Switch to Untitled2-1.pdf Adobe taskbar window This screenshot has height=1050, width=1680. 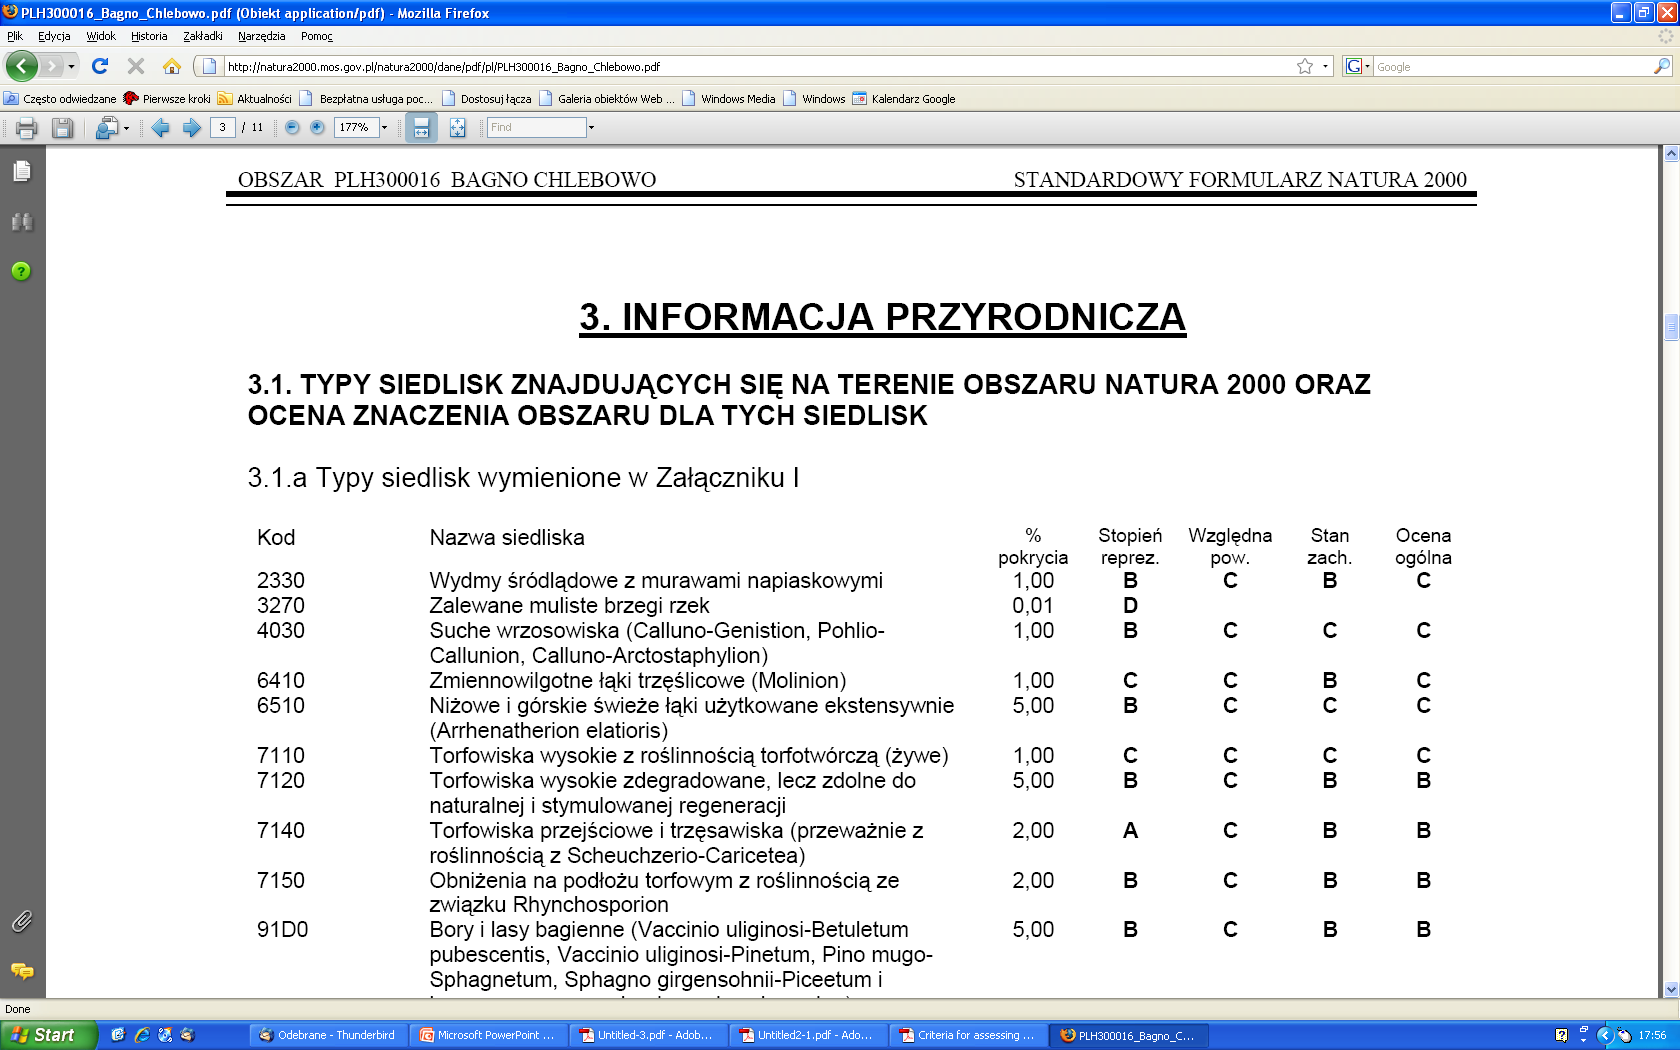(808, 1035)
